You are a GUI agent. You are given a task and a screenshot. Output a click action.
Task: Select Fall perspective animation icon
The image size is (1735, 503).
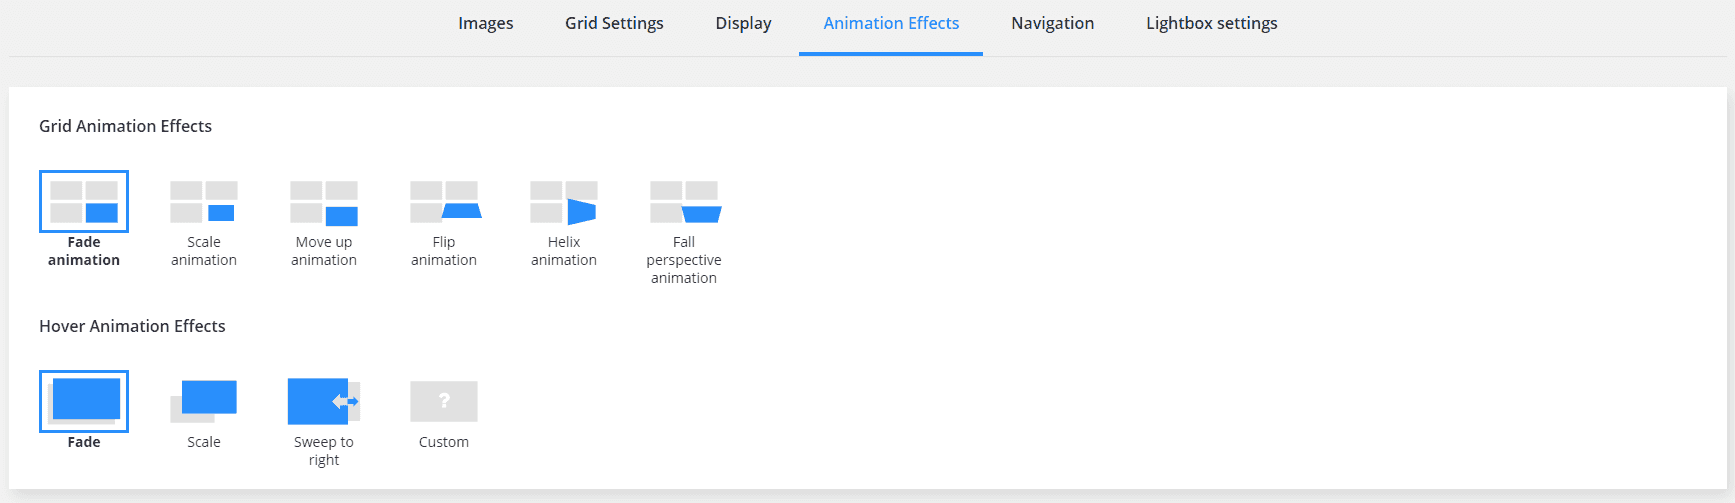pyautogui.click(x=684, y=201)
